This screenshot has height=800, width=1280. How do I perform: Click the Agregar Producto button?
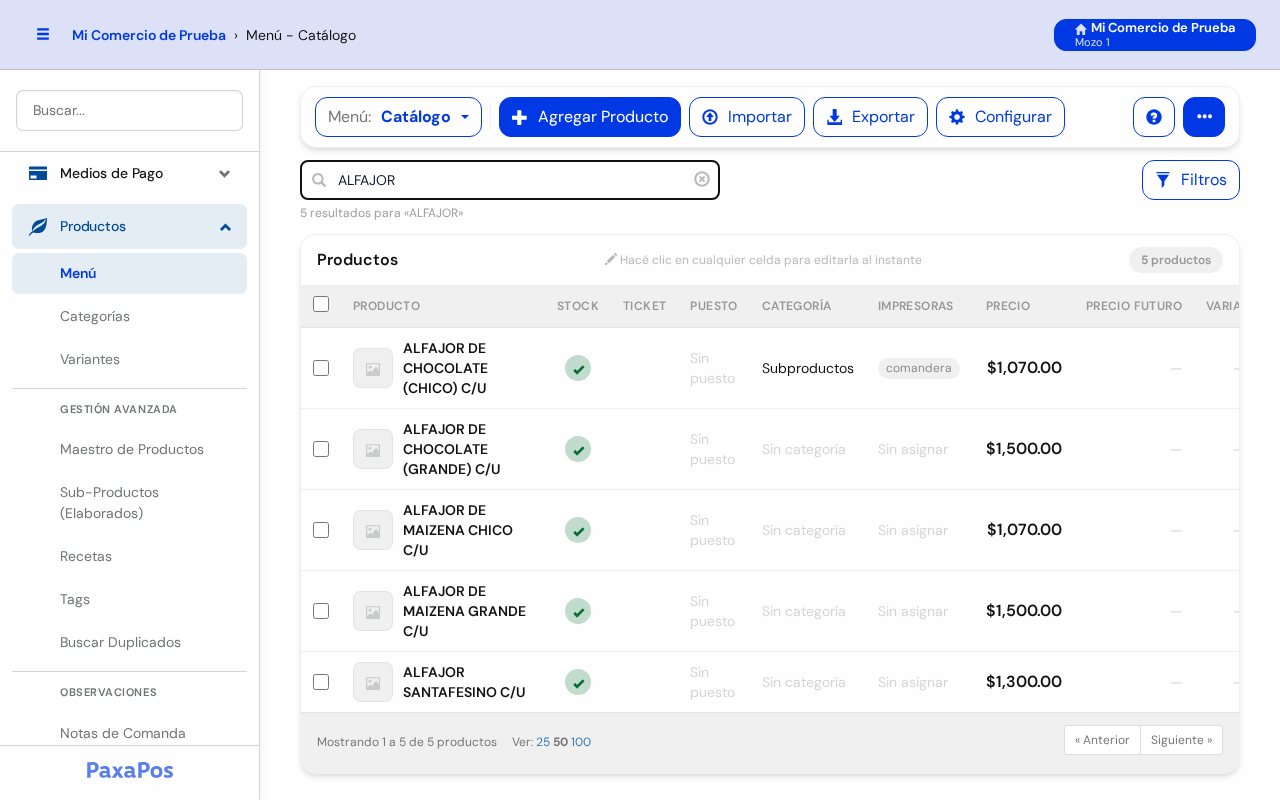[590, 117]
